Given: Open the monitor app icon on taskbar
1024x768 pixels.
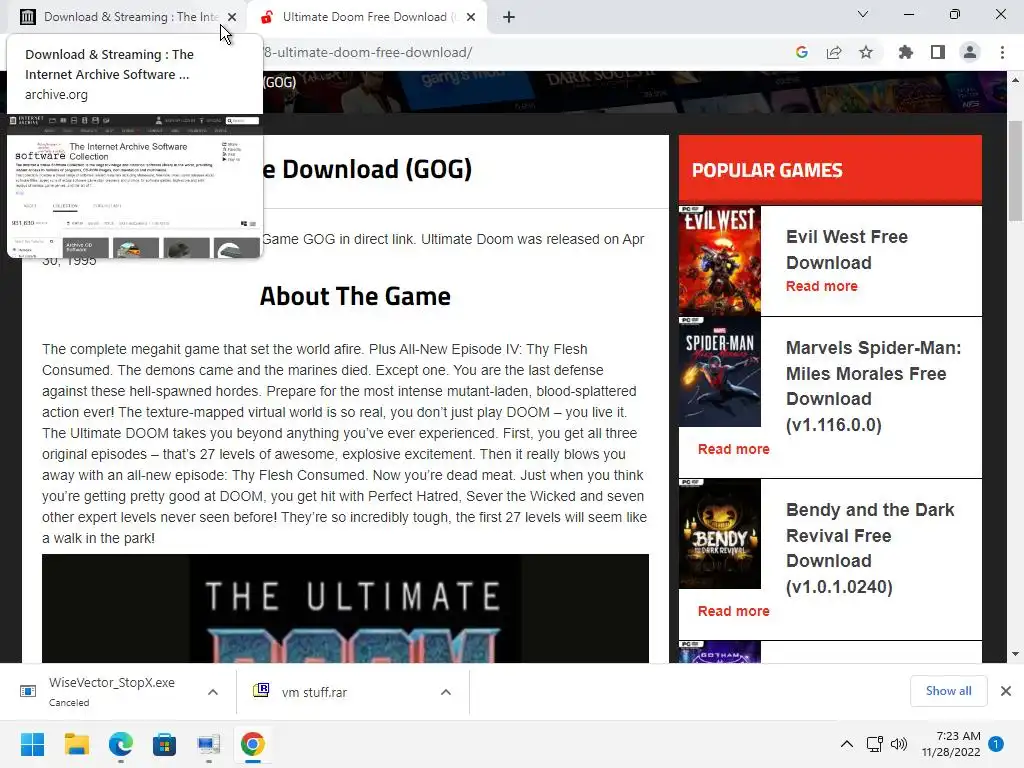Looking at the screenshot, I should [208, 744].
